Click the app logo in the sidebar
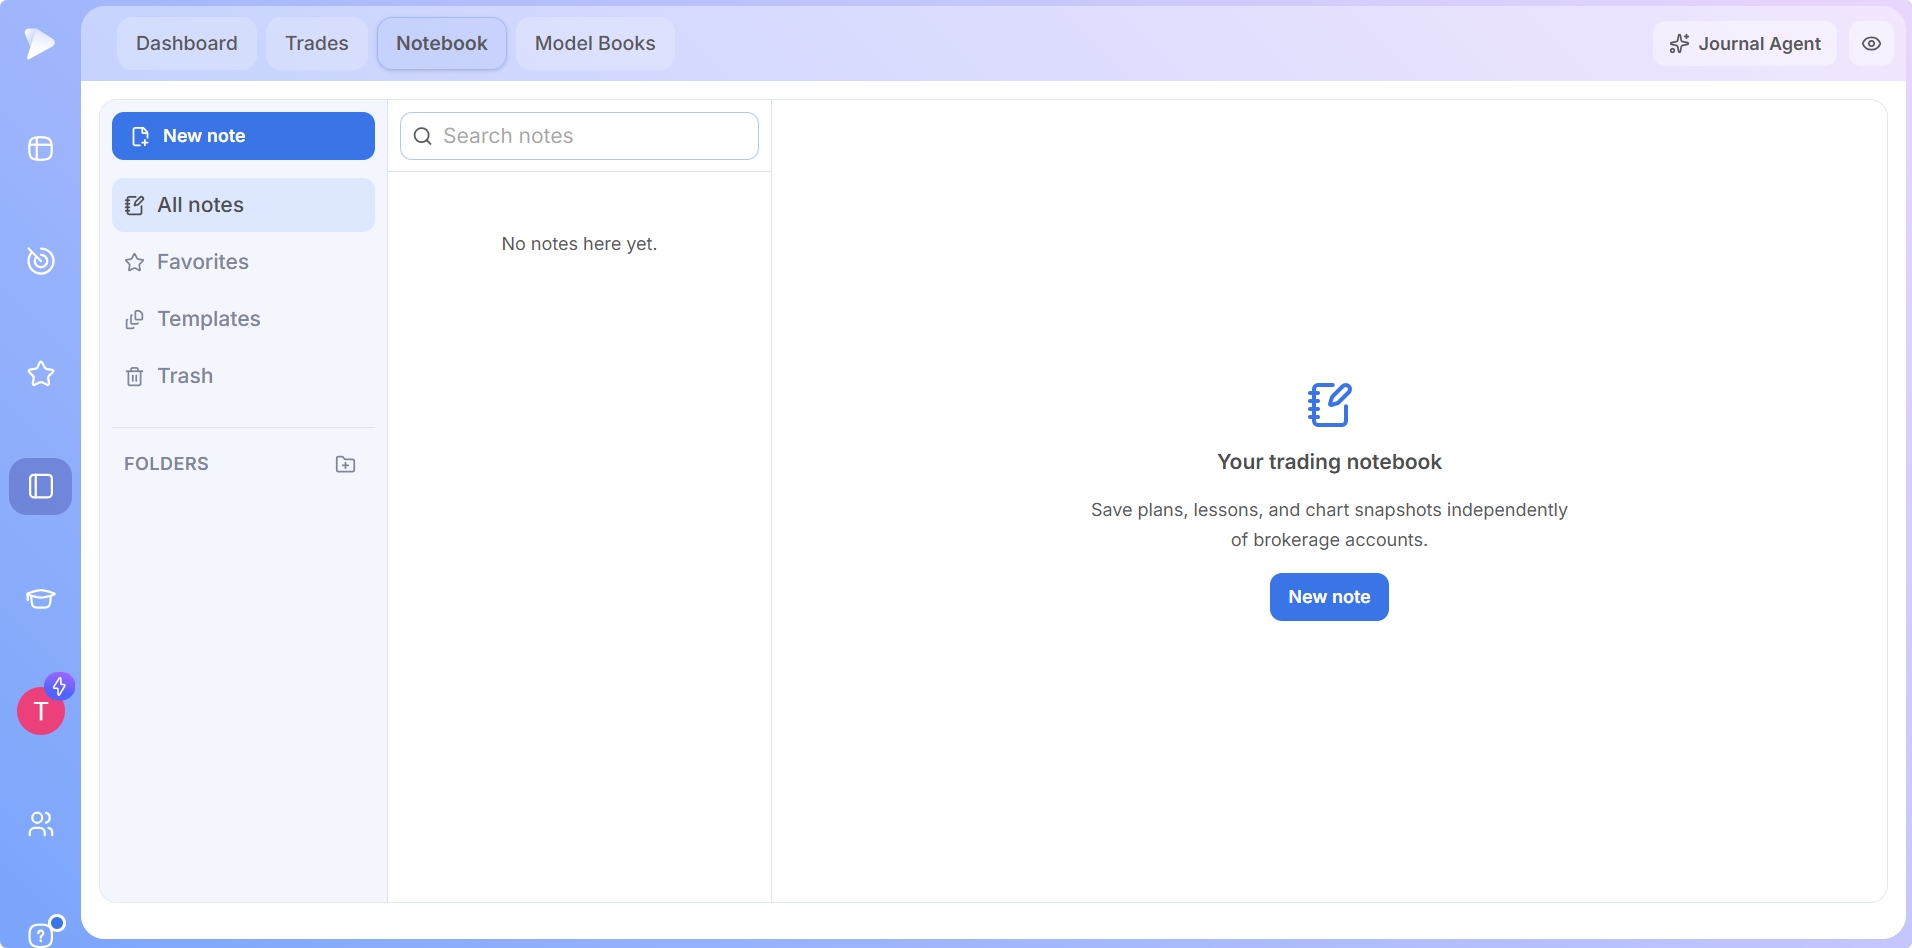The image size is (1912, 948). pyautogui.click(x=40, y=43)
